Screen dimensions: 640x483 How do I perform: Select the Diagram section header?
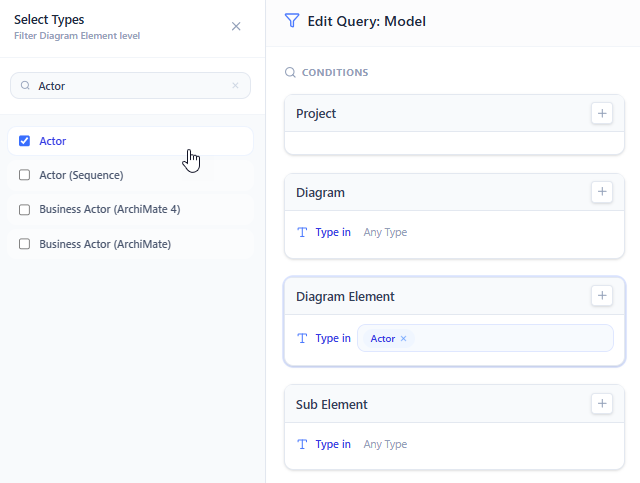click(x=454, y=192)
